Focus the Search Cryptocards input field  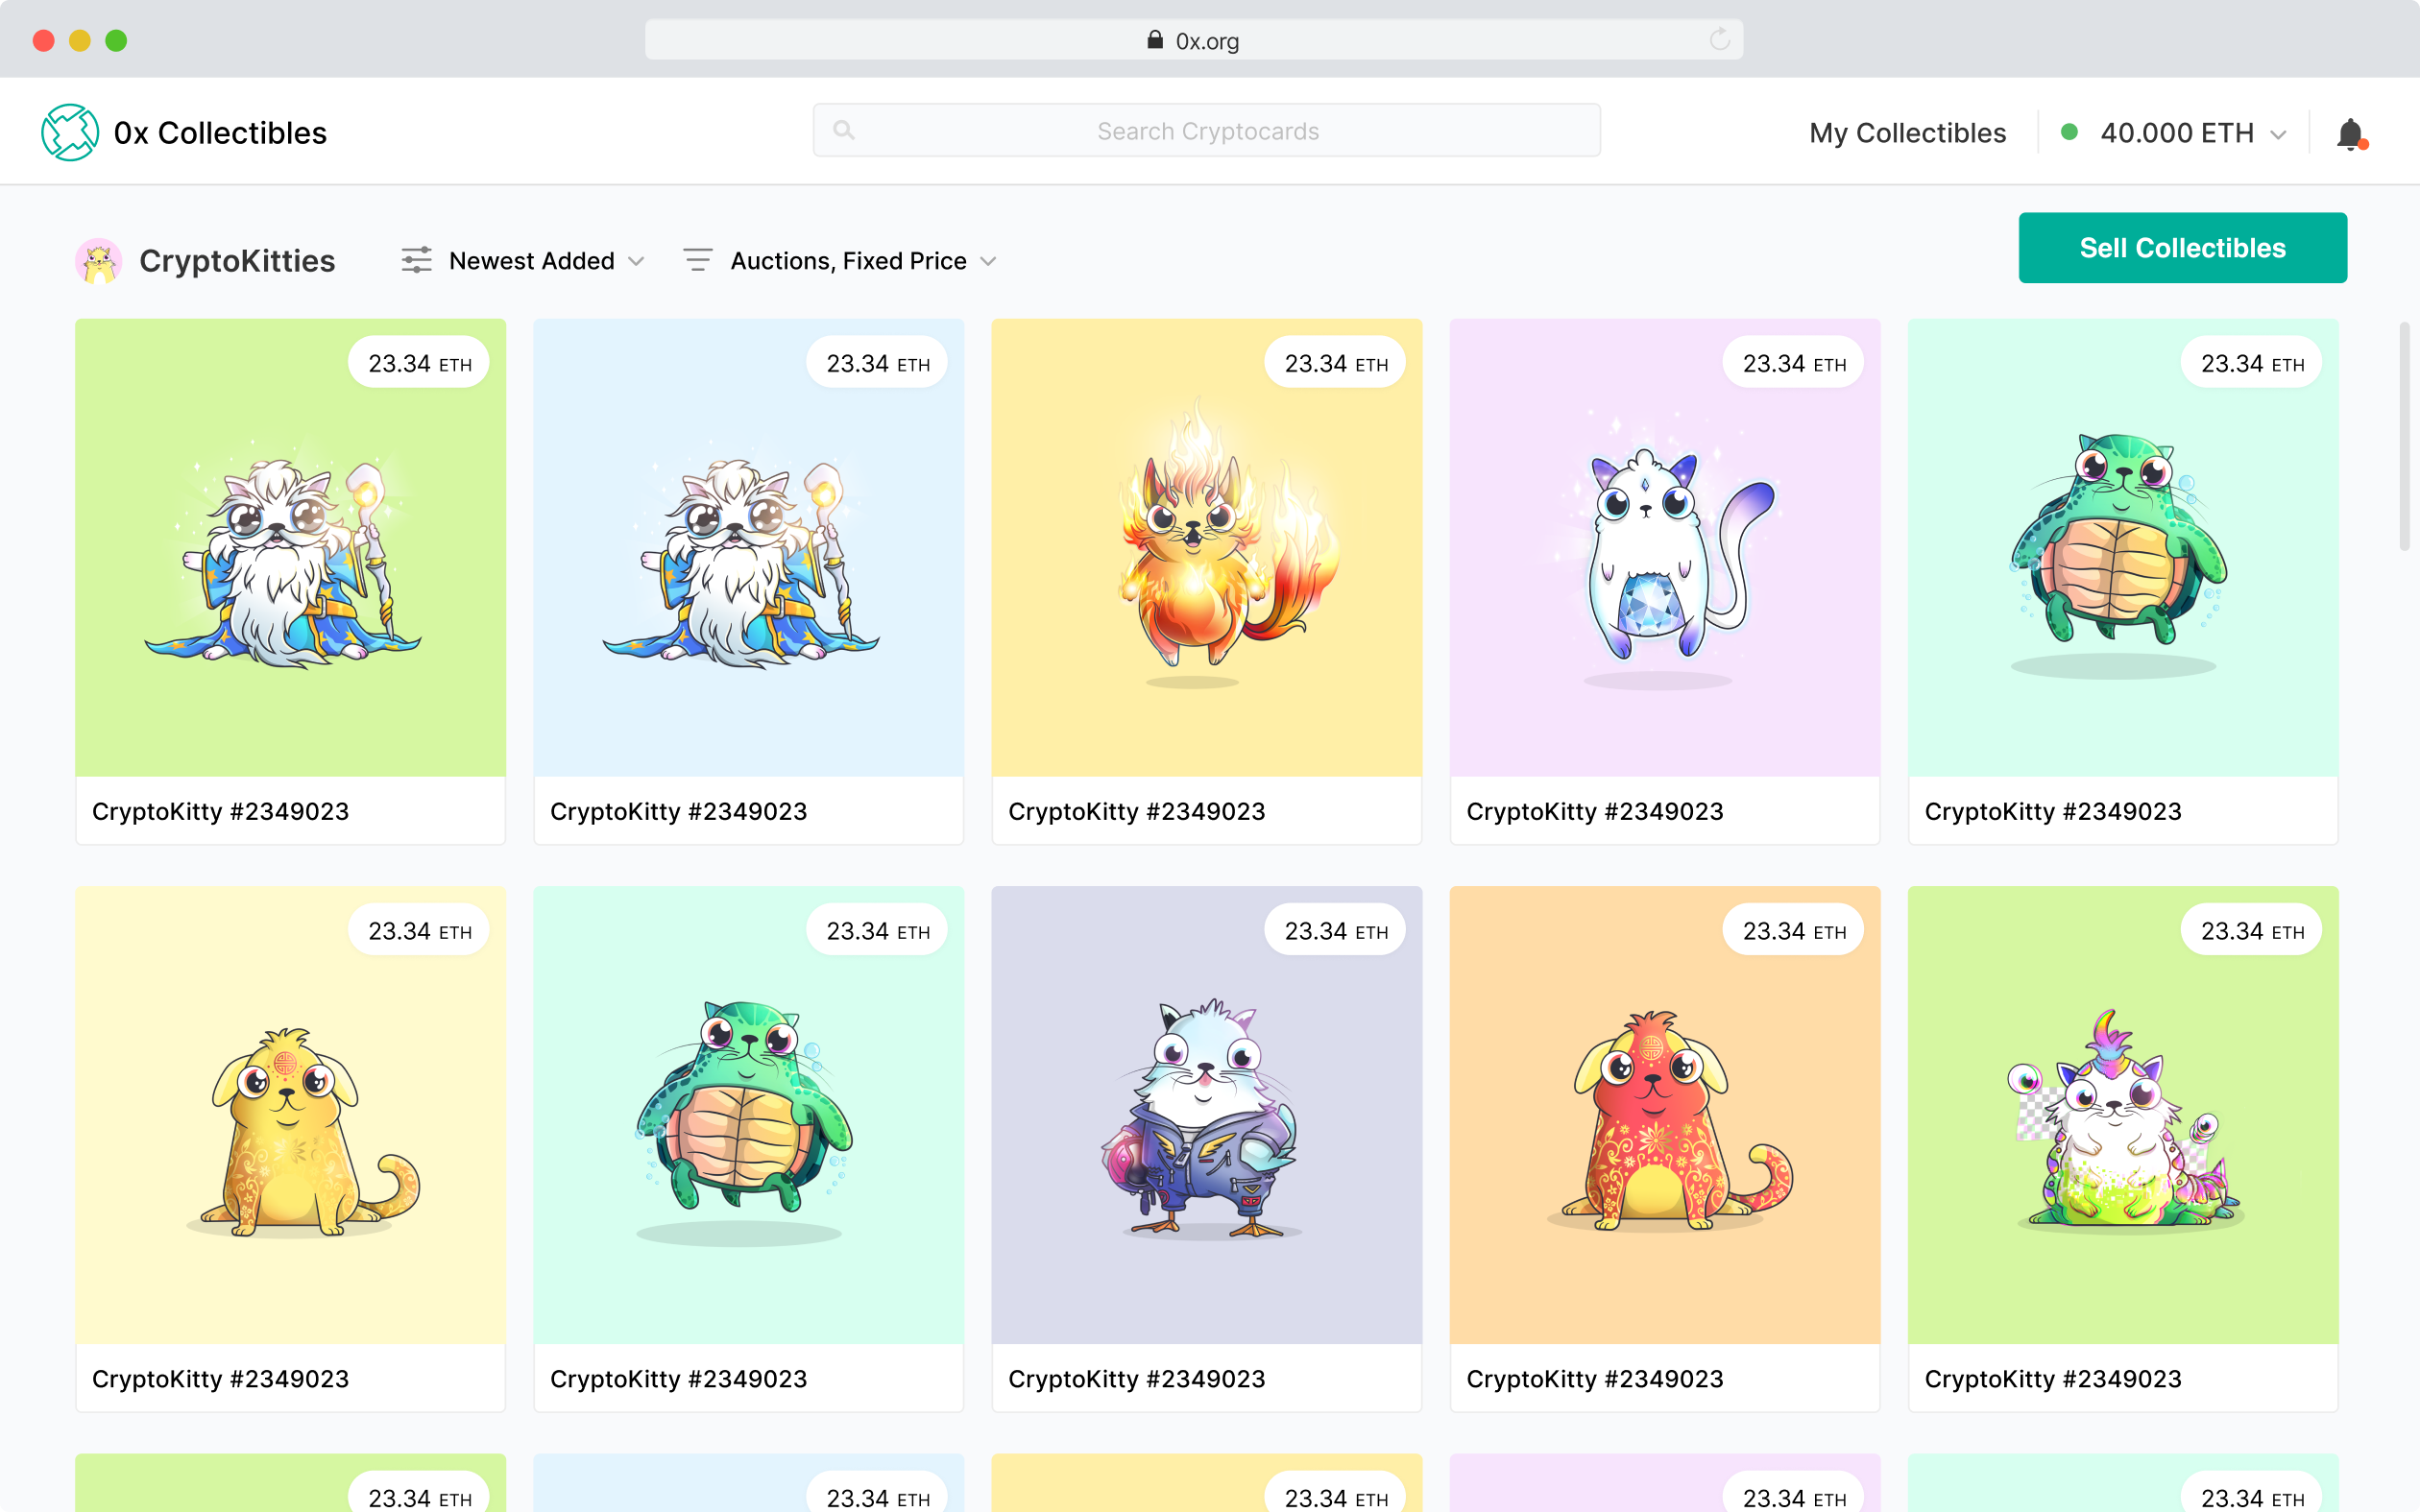click(1207, 131)
